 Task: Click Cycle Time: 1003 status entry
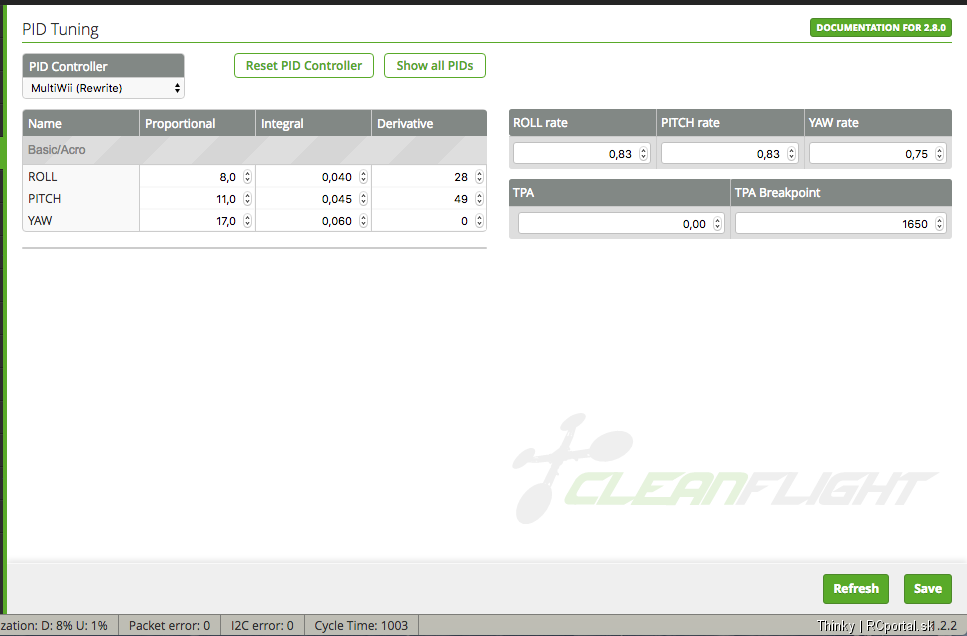(361, 626)
